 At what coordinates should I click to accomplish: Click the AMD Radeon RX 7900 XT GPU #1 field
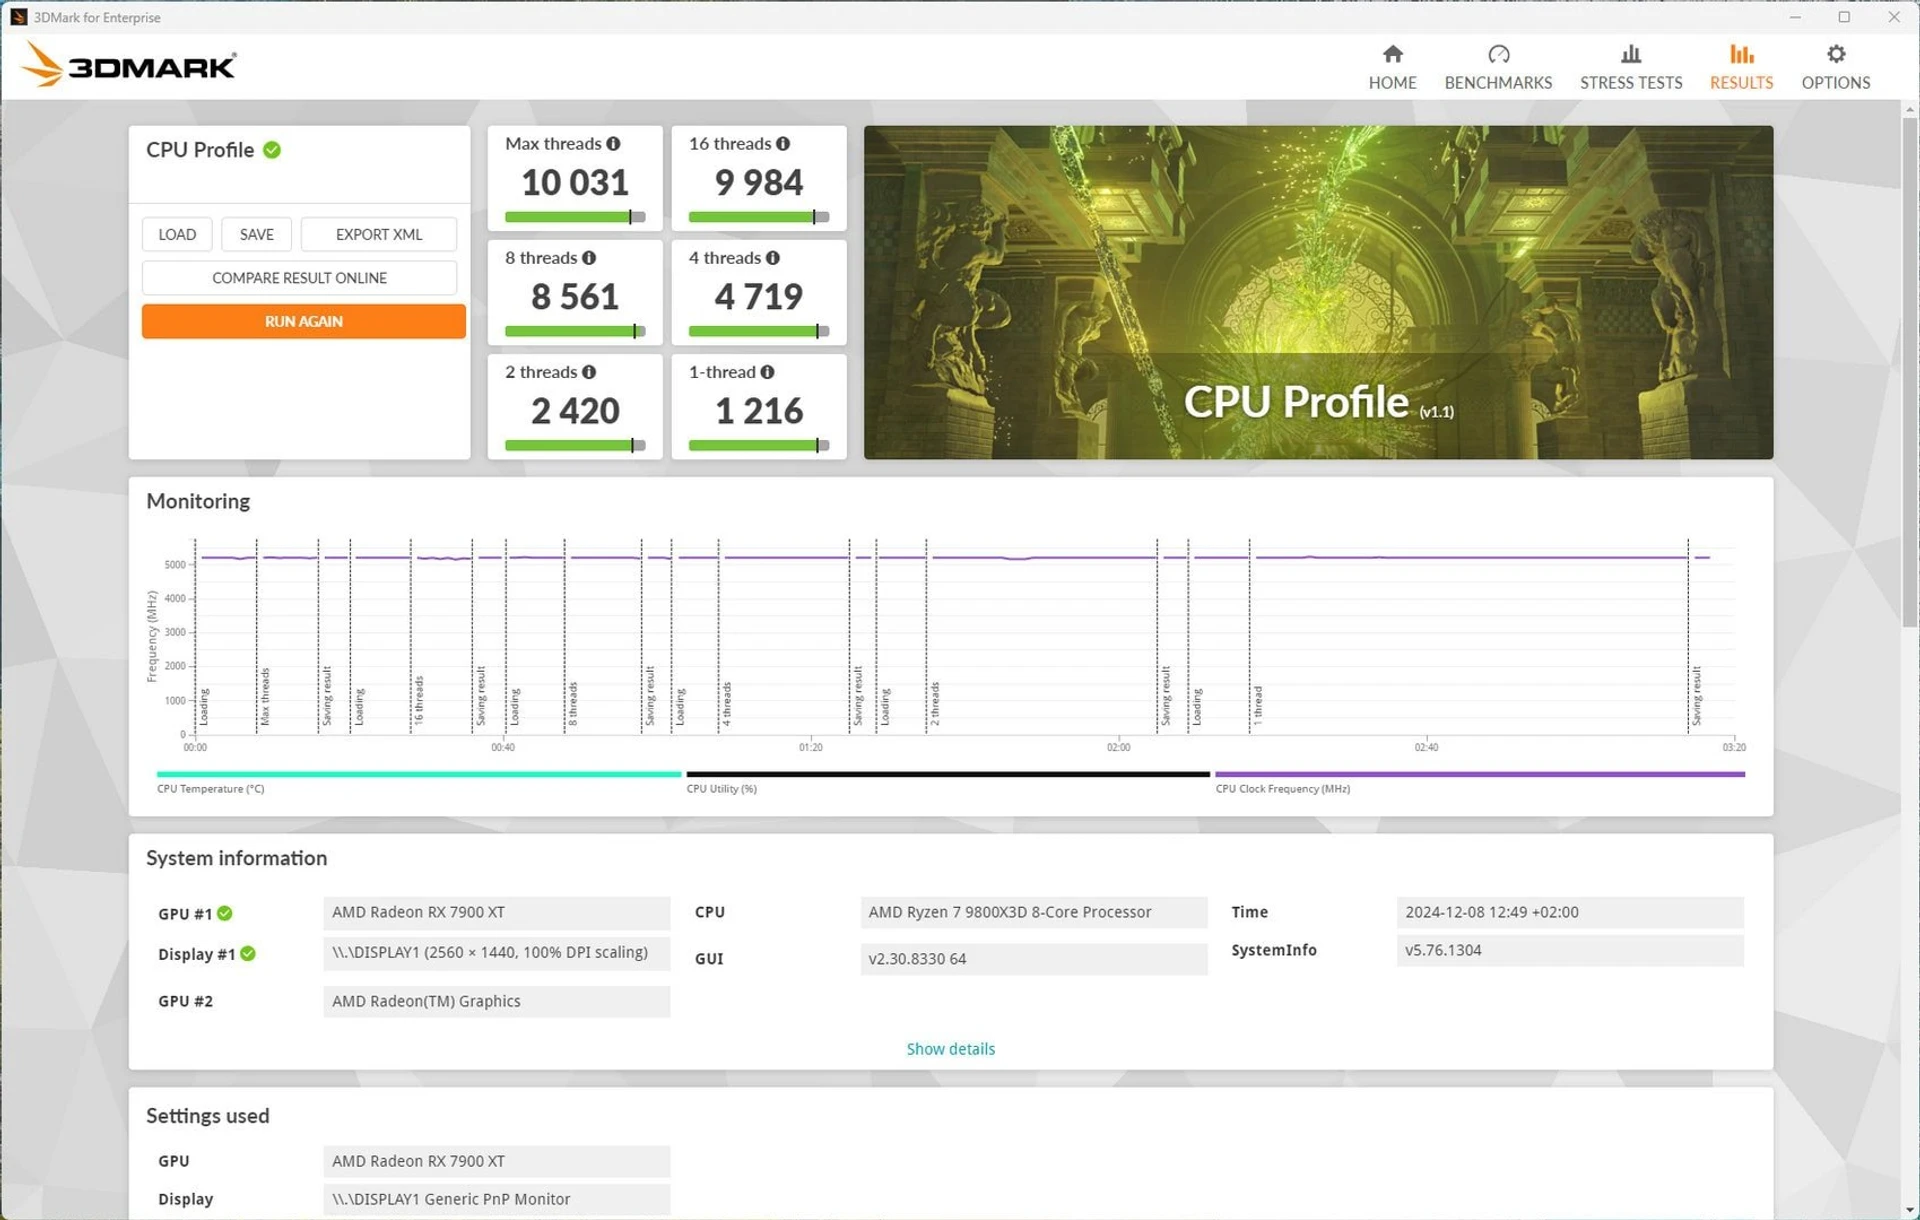pyautogui.click(x=496, y=913)
